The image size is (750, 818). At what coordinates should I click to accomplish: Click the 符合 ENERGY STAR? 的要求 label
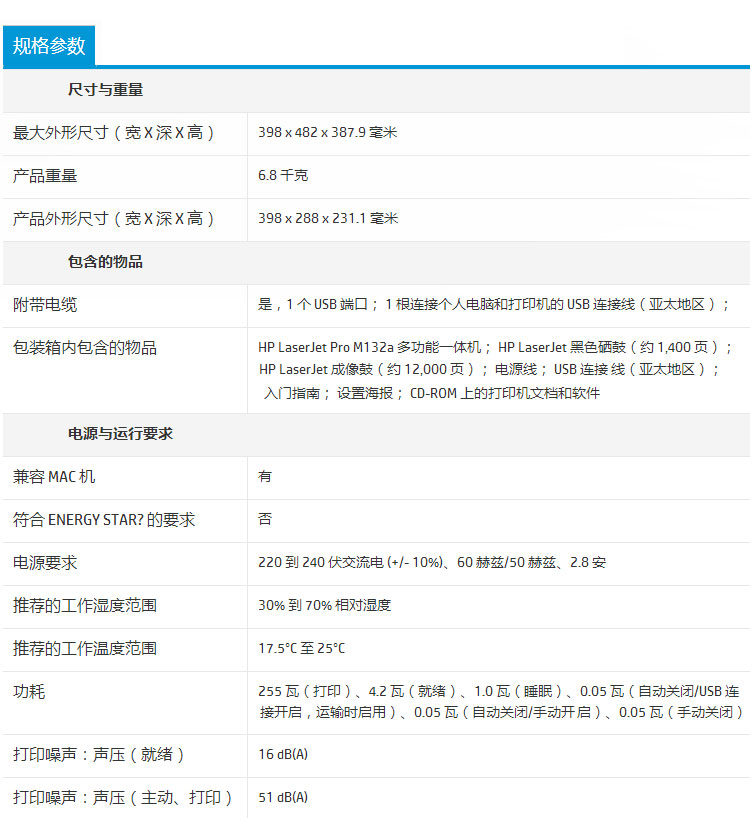(104, 520)
